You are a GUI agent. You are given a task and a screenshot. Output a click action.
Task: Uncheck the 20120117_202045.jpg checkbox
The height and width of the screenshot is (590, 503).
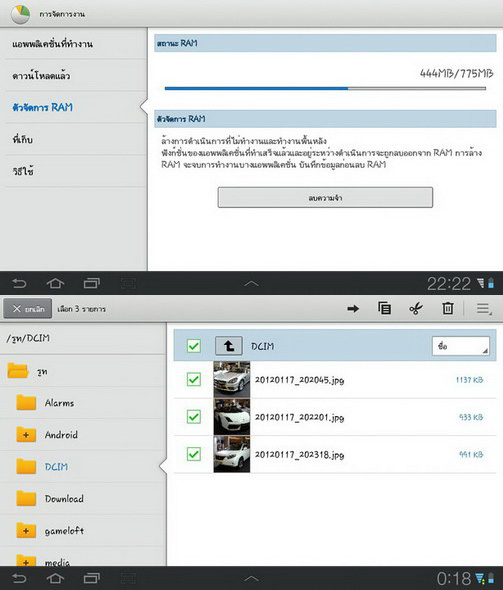pyautogui.click(x=194, y=379)
